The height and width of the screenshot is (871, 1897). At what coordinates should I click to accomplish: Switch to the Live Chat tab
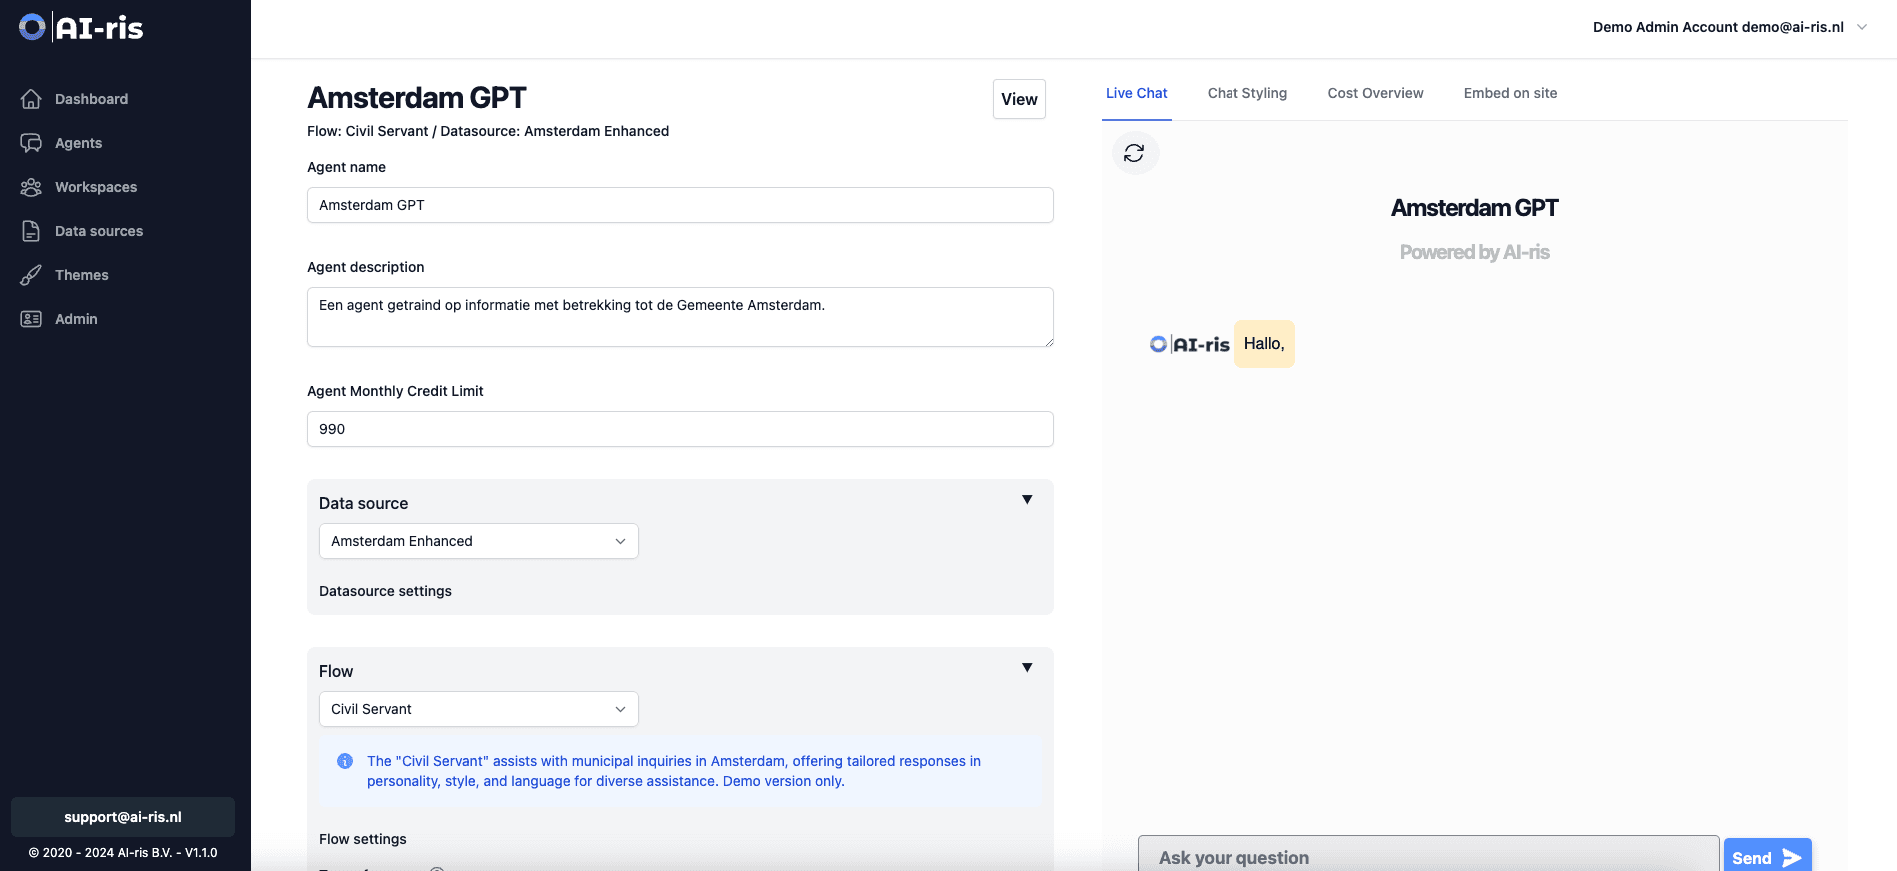tap(1136, 93)
